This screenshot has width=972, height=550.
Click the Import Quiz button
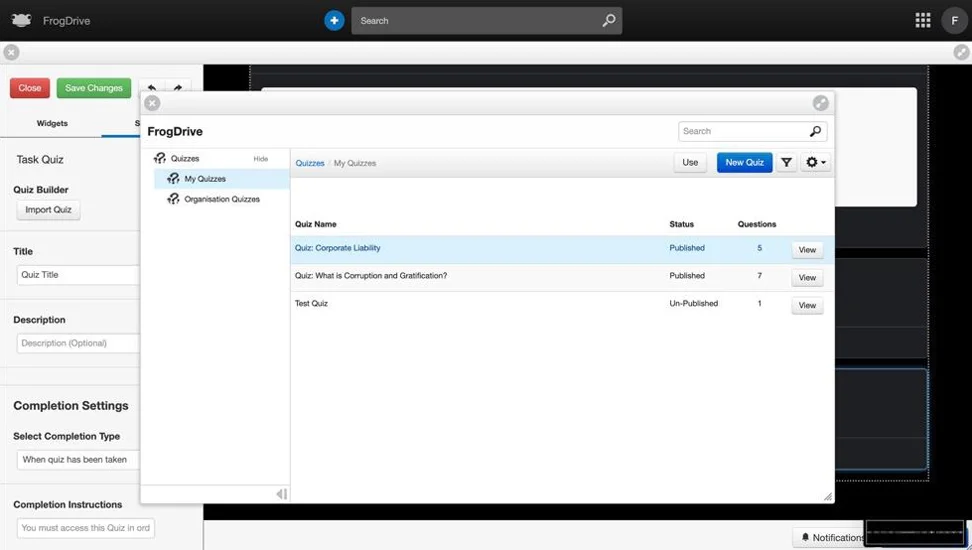pos(48,210)
